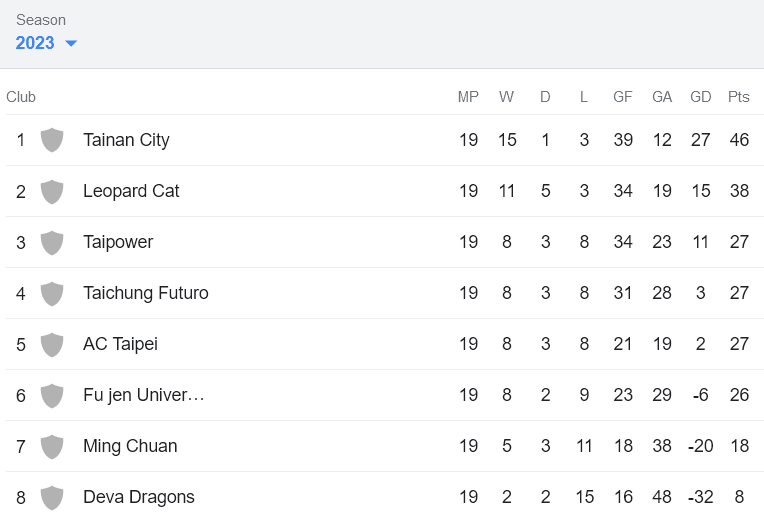Viewport: 764px width, 531px height.
Task: Click the Club column header
Action: point(21,97)
